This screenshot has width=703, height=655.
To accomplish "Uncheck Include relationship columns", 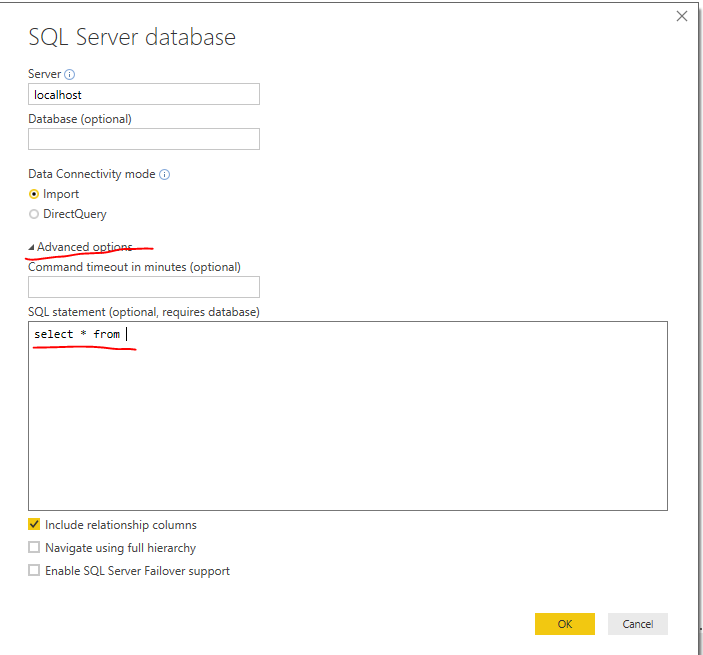I will [34, 524].
